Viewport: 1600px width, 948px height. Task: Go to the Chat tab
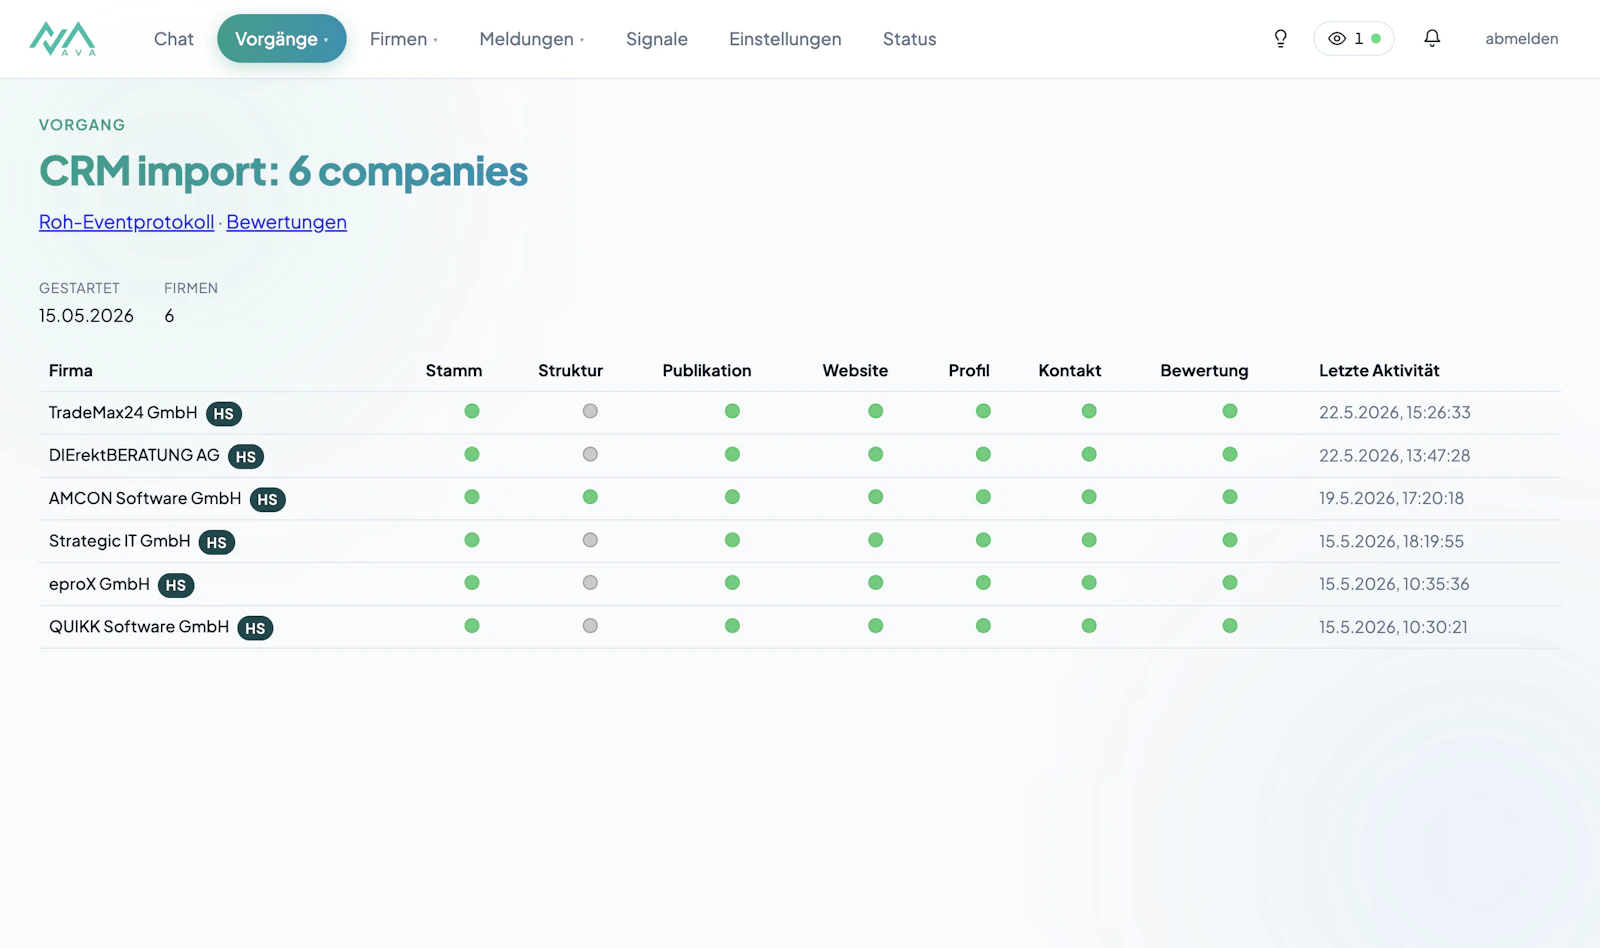[174, 39]
